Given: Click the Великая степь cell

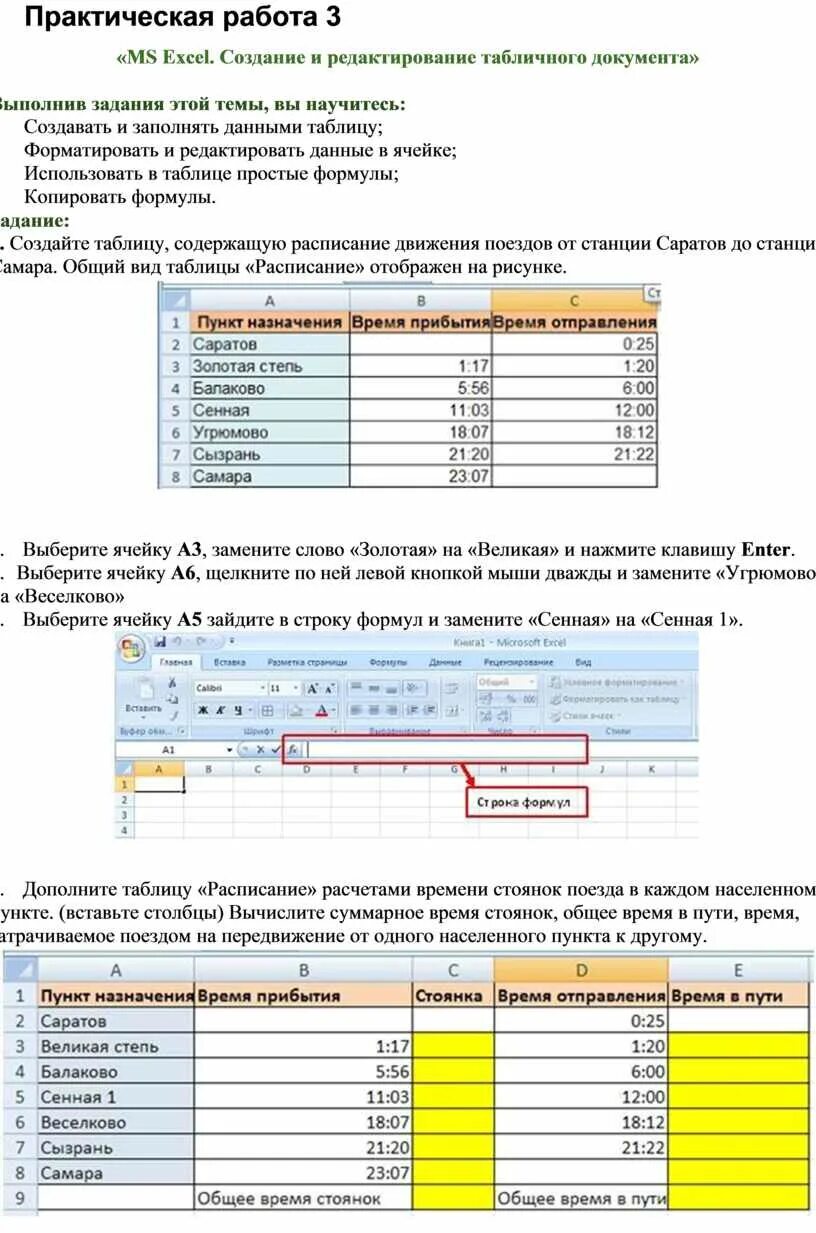Looking at the screenshot, I should click(116, 1046).
